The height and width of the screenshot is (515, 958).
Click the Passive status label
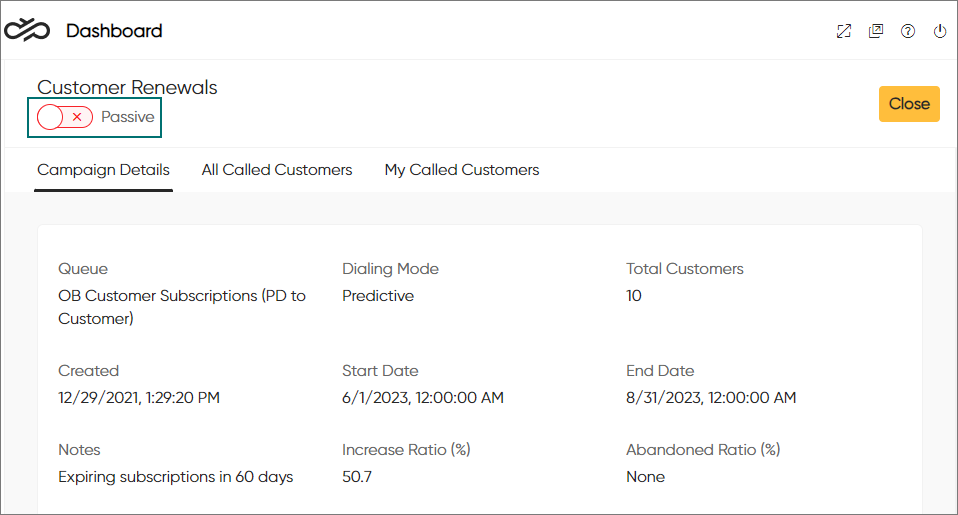[x=128, y=117]
